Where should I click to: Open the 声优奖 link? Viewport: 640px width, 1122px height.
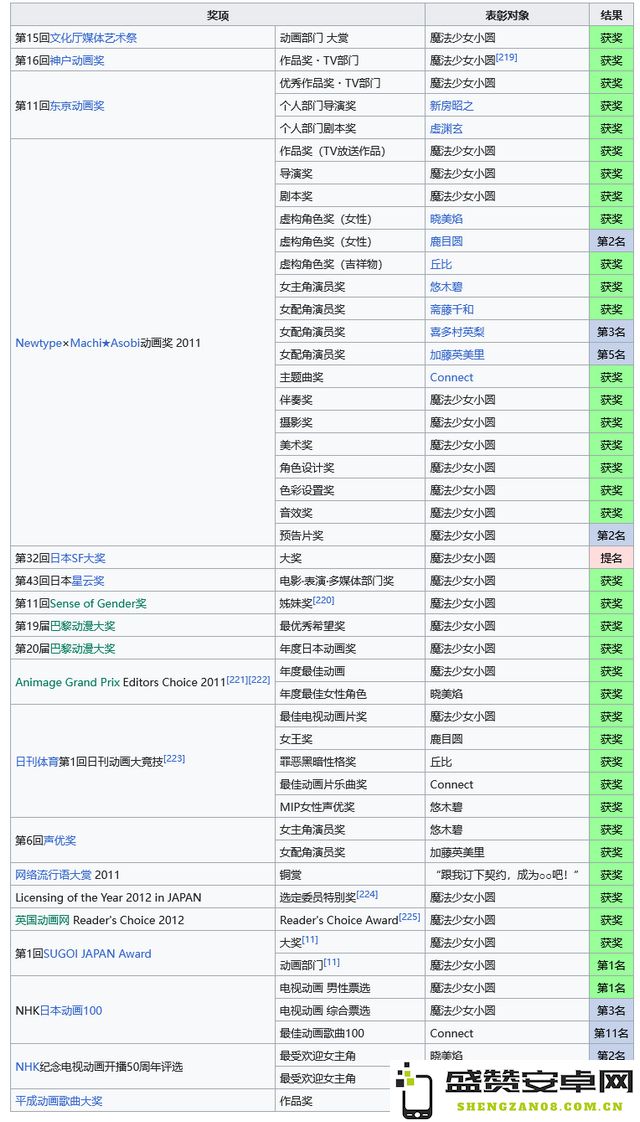coord(60,841)
